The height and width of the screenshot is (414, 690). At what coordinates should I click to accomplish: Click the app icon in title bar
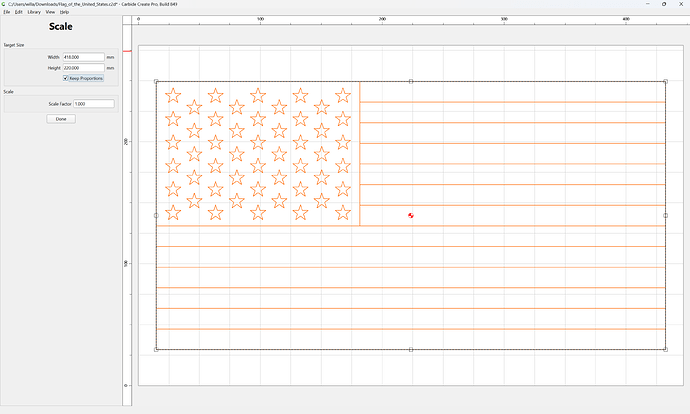coord(4,4)
